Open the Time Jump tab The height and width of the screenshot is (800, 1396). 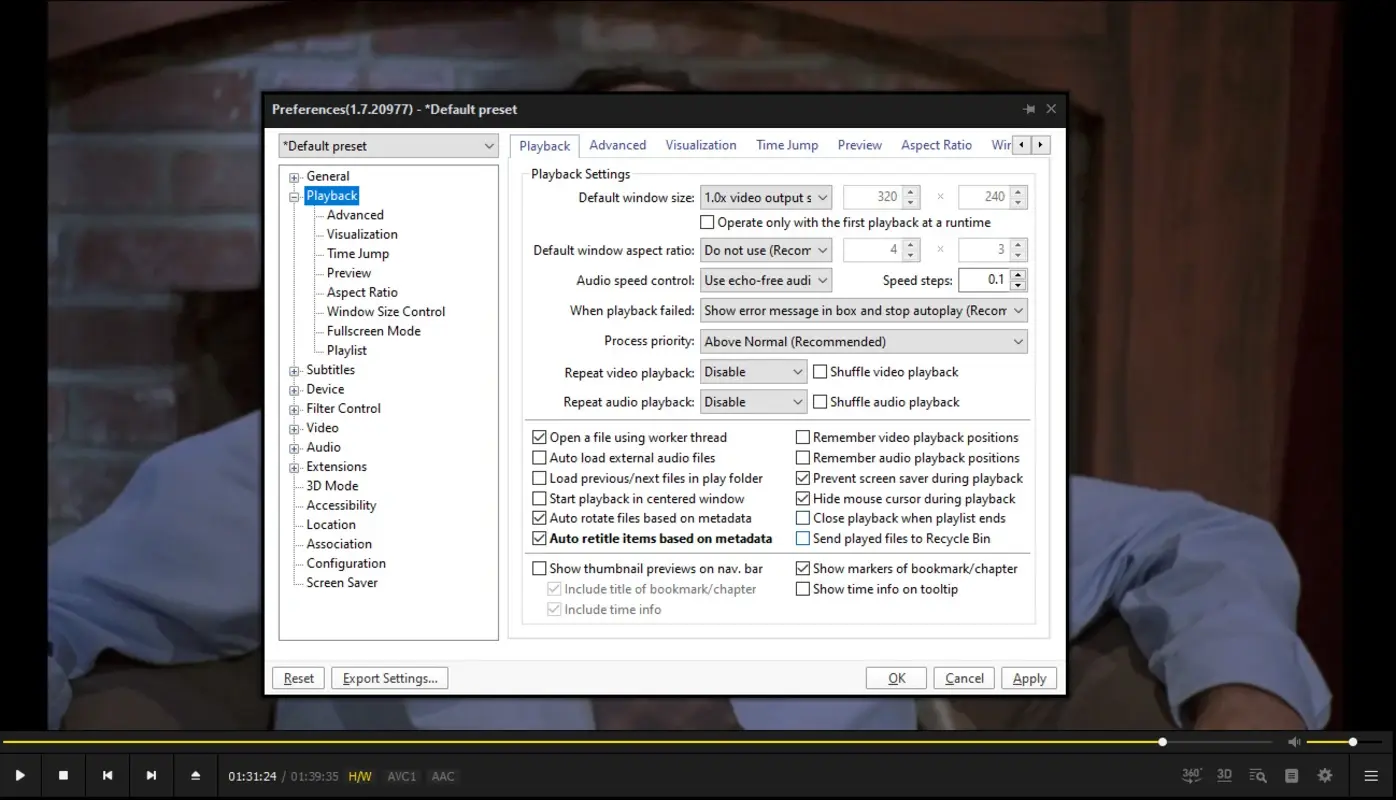pos(787,145)
